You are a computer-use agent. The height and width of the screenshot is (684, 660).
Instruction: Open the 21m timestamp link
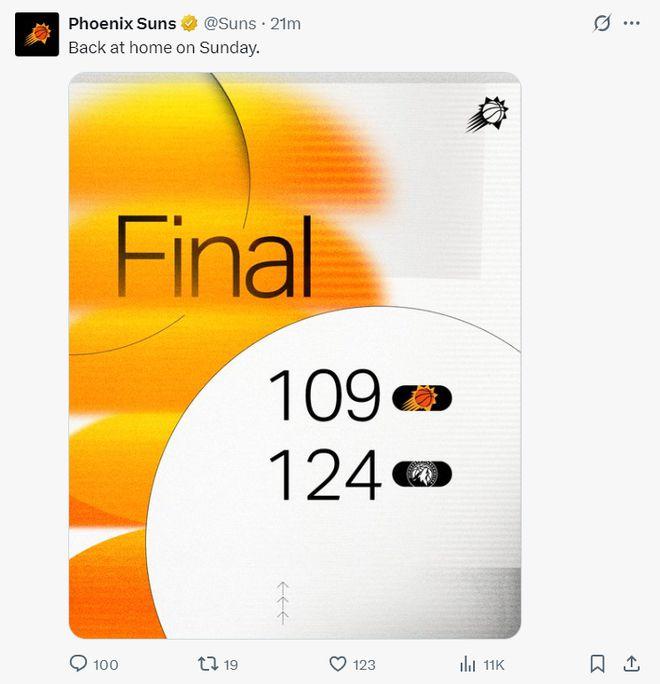(x=285, y=24)
